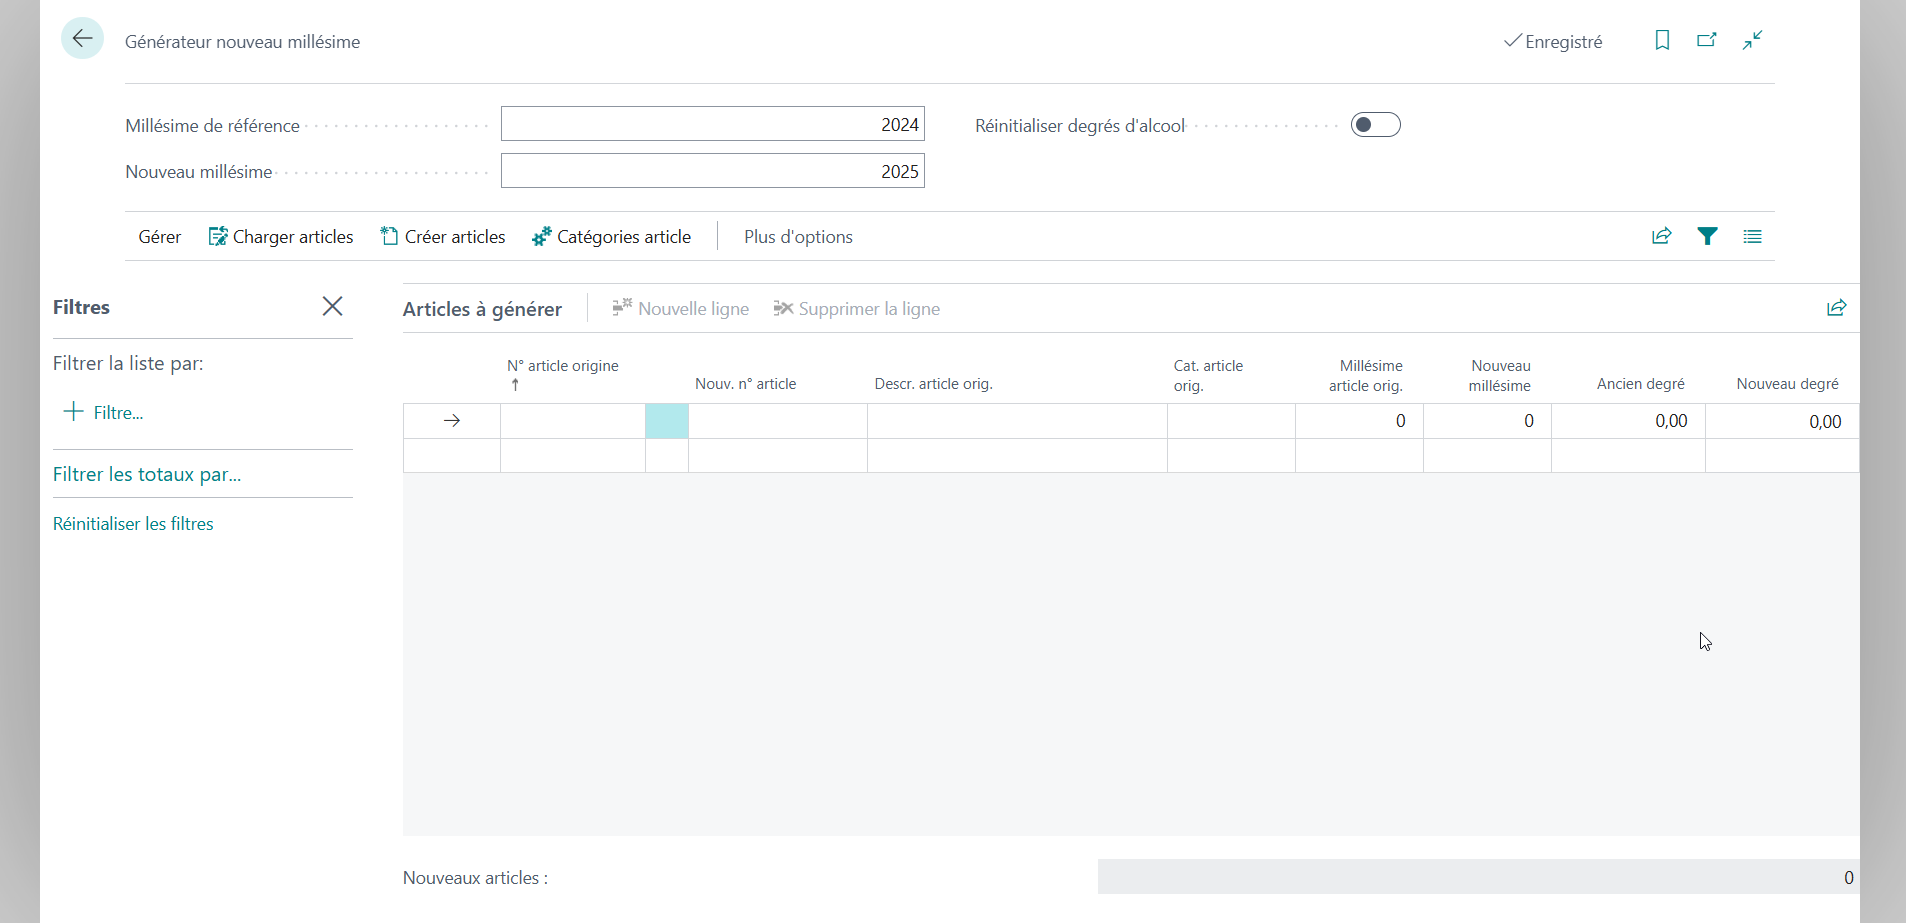
Task: Click the bookmark icon
Action: click(1662, 40)
